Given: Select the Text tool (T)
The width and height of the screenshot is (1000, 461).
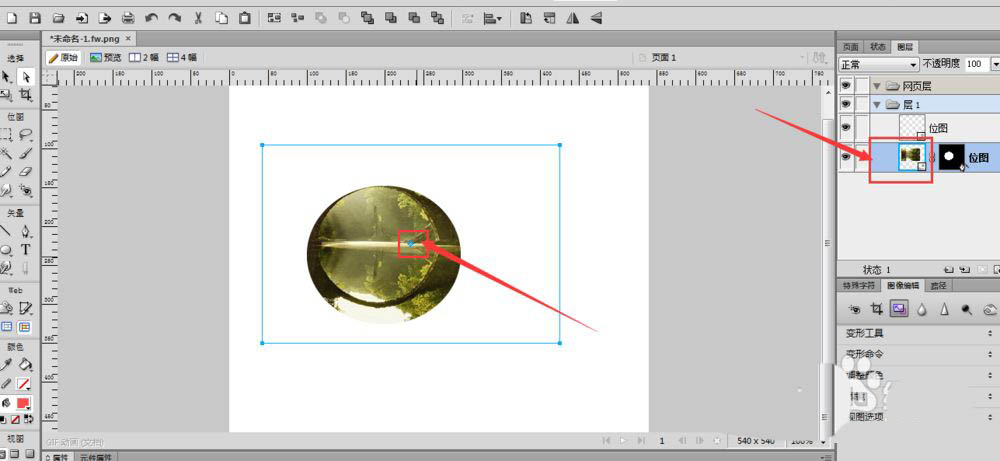Looking at the screenshot, I should coord(26,249).
